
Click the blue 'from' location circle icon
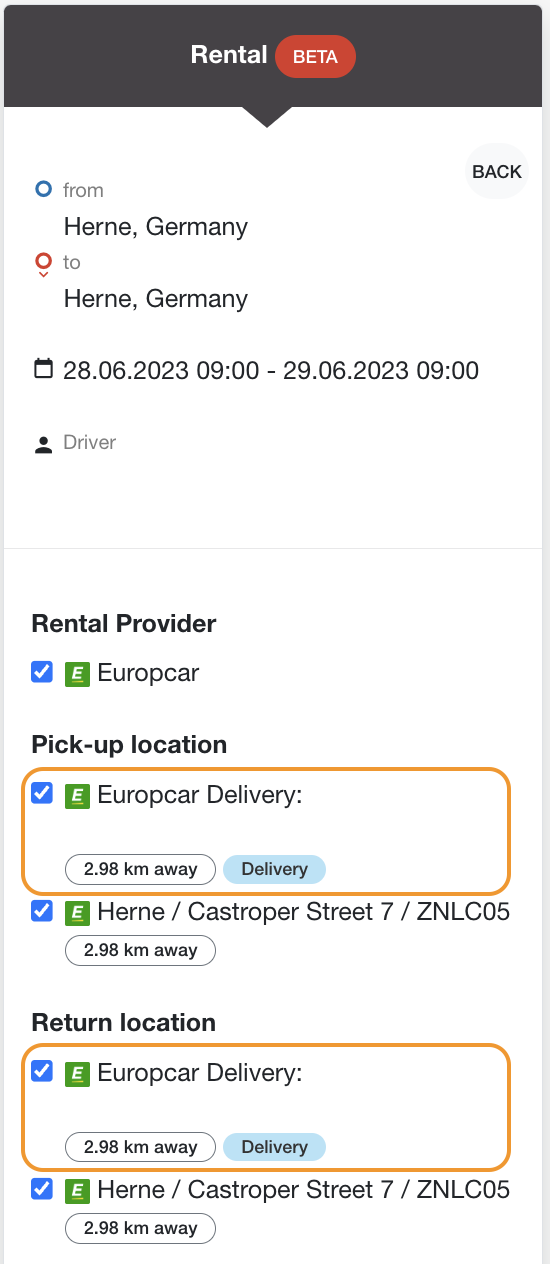[x=43, y=188]
